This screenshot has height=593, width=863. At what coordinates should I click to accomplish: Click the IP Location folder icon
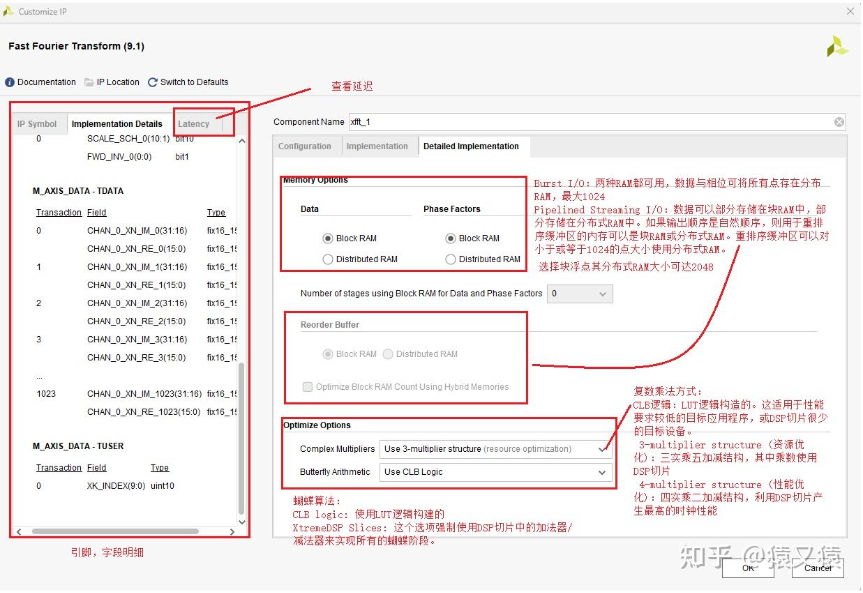[89, 82]
